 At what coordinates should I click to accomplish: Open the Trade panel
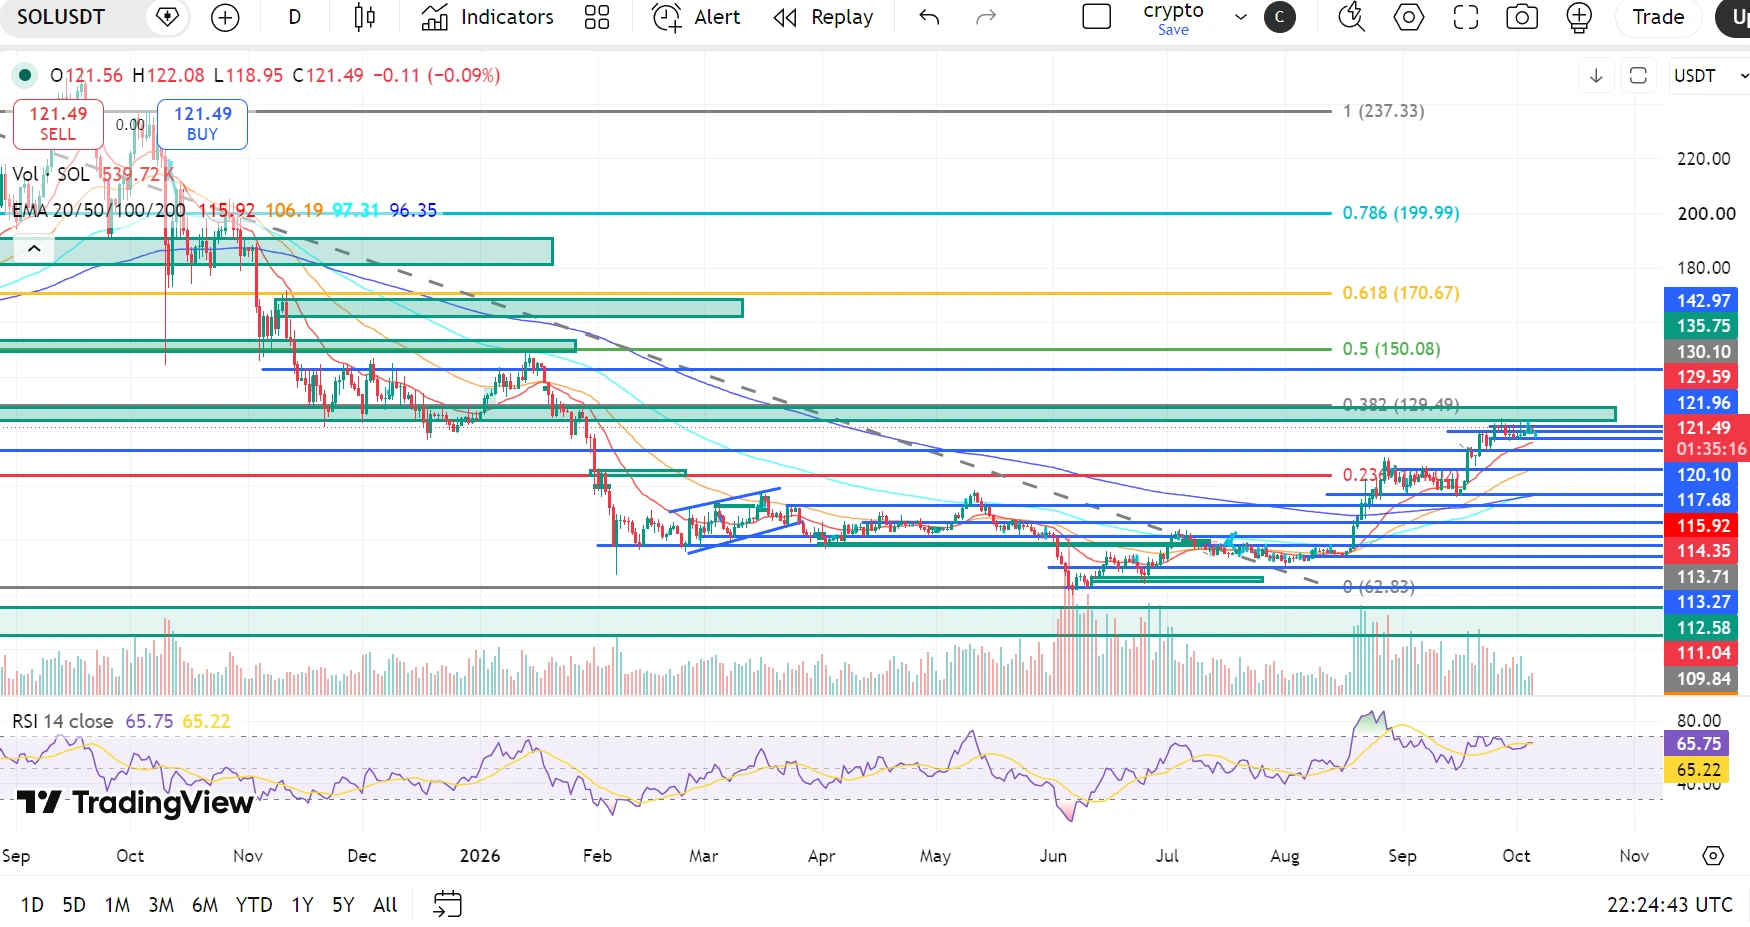coord(1658,17)
